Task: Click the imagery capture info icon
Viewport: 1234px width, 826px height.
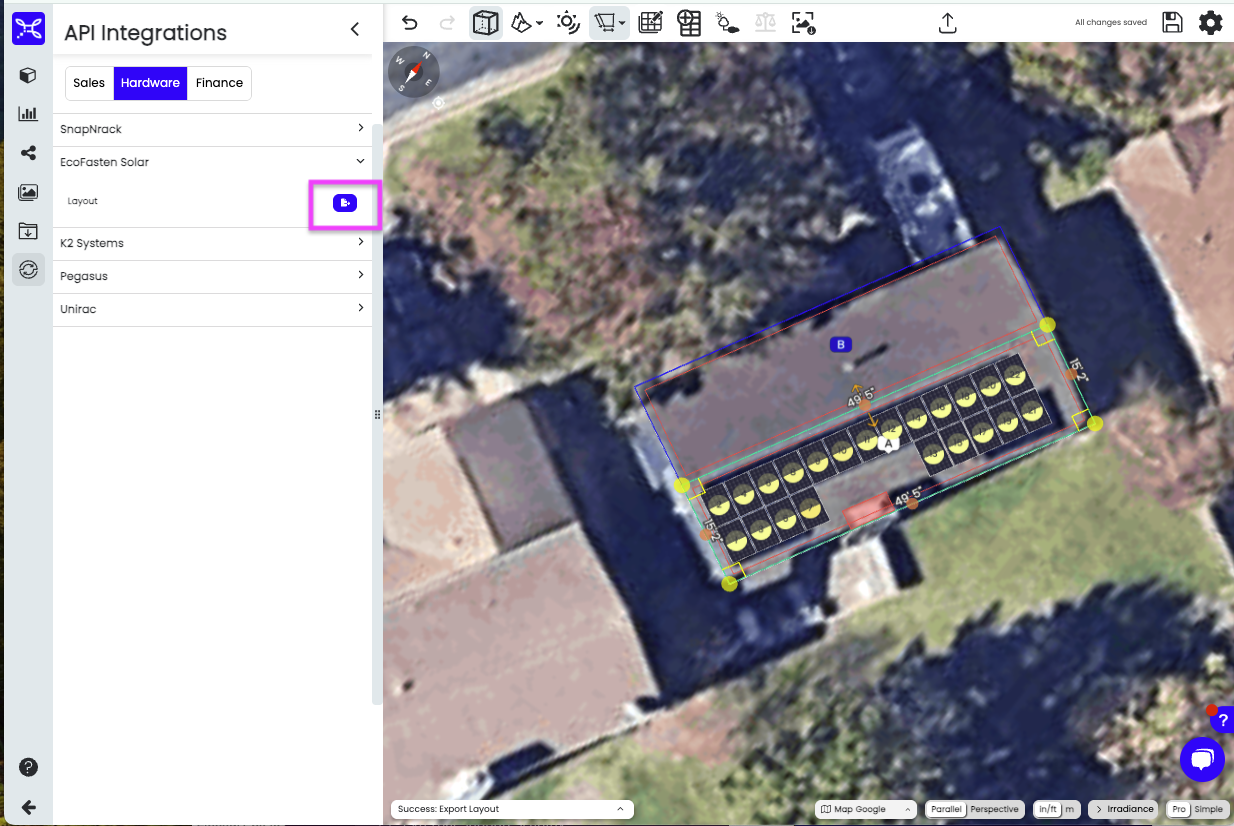Action: [803, 23]
